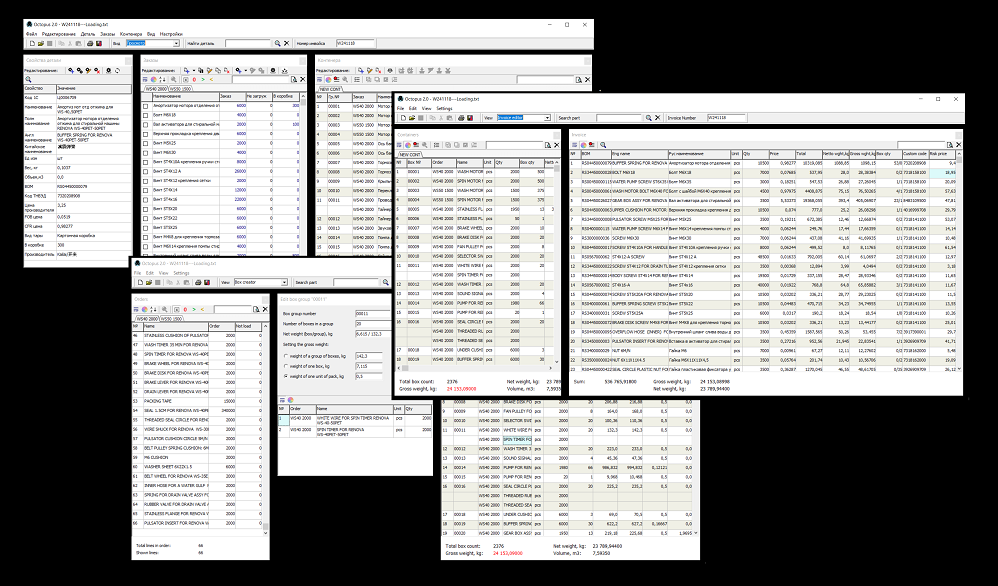Click the green > arrow in the Заказы panel toolbar
Screen dimensions: 998x586
[203, 80]
